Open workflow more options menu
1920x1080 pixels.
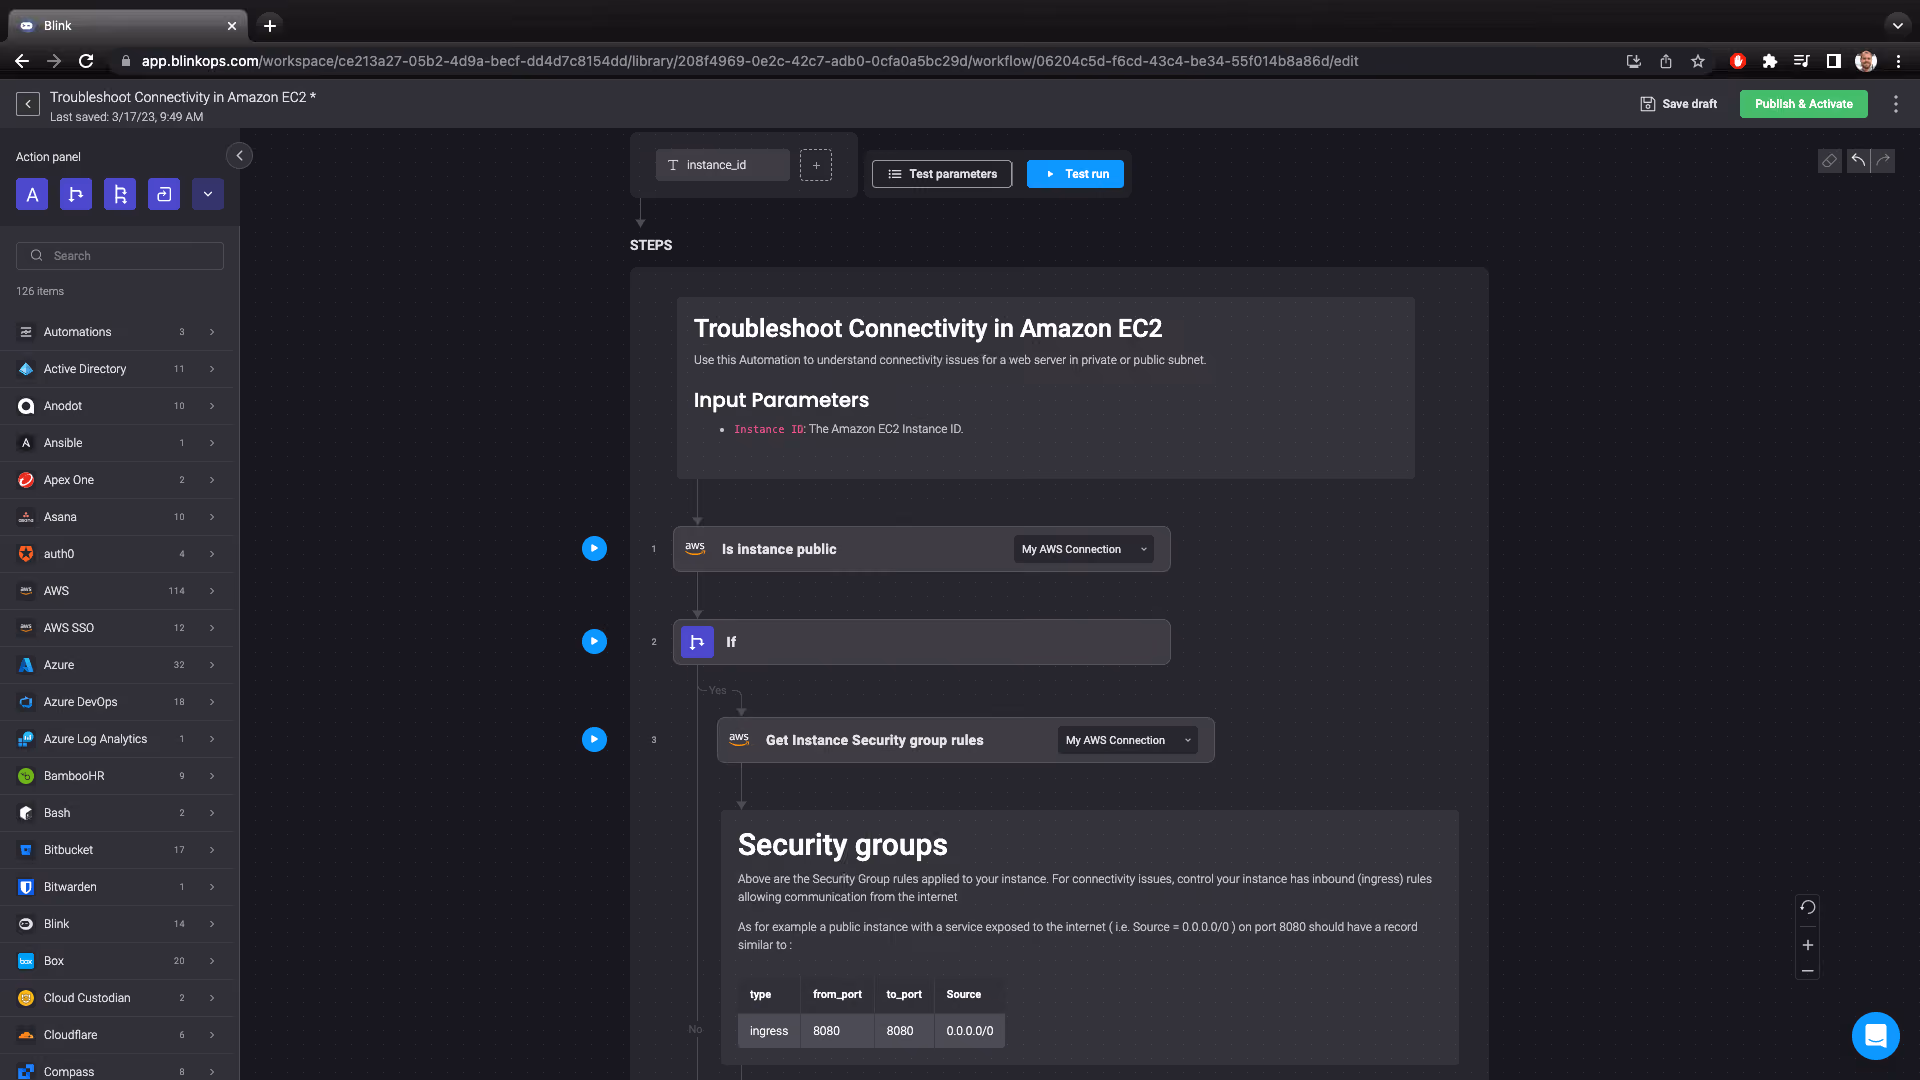pyautogui.click(x=1895, y=104)
